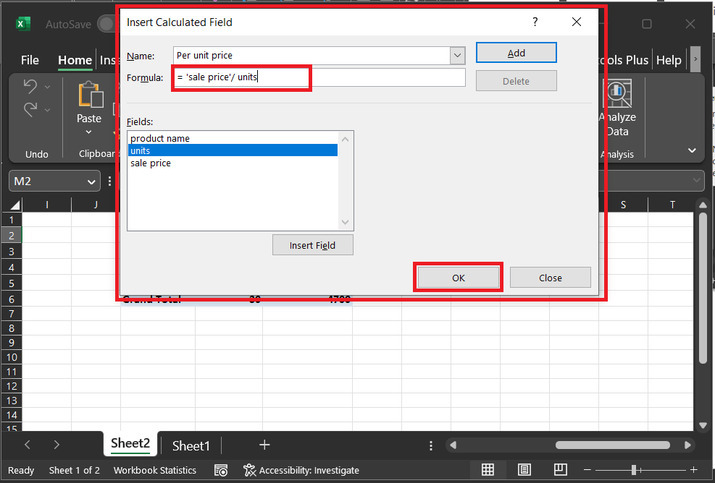This screenshot has width=715, height=483.
Task: Click the macro recording status icon
Action: 221,470
